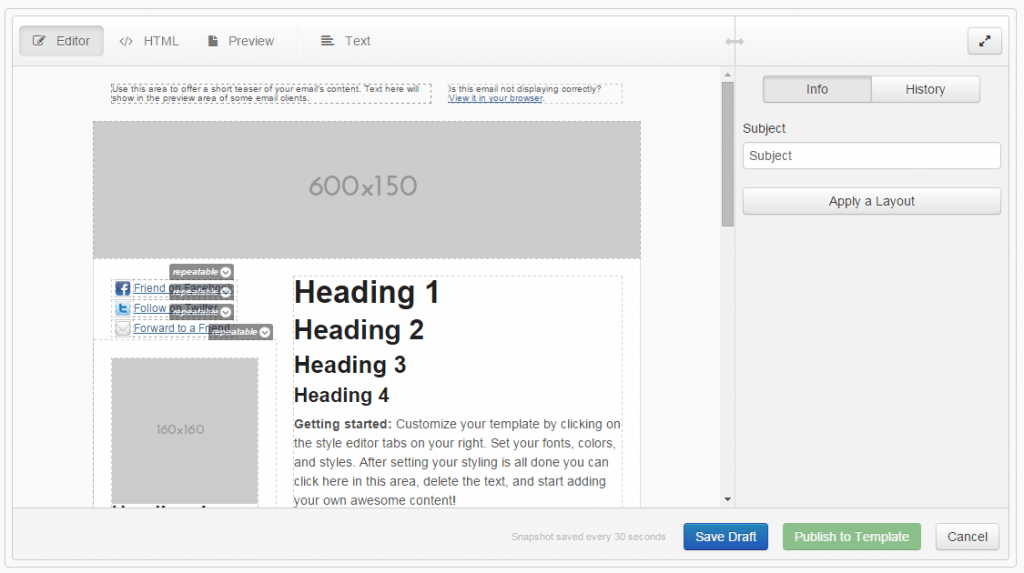Select the 600x150 header image placeholder
Viewport: 1024px width, 573px height.
coord(366,189)
